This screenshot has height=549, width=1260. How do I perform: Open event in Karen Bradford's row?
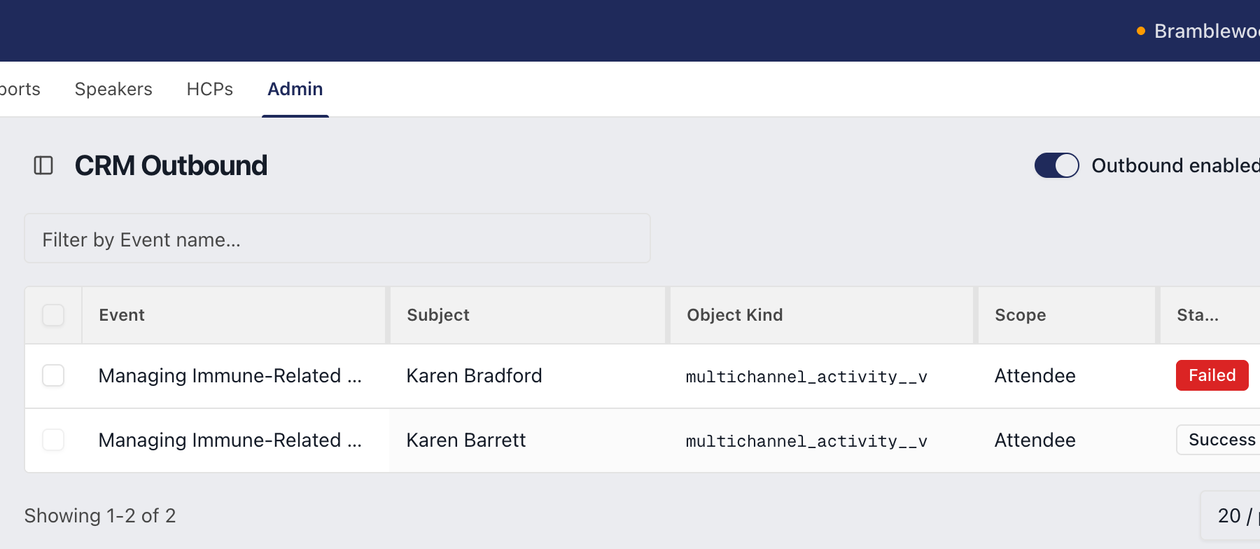pos(230,376)
